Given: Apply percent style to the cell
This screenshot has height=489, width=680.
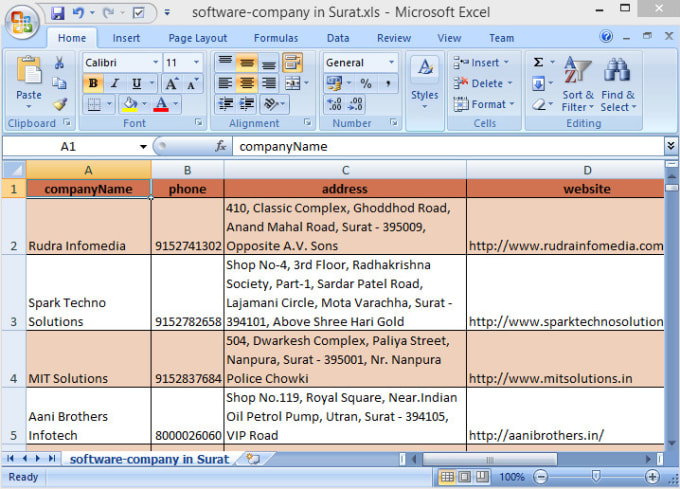Looking at the screenshot, I should coord(366,83).
